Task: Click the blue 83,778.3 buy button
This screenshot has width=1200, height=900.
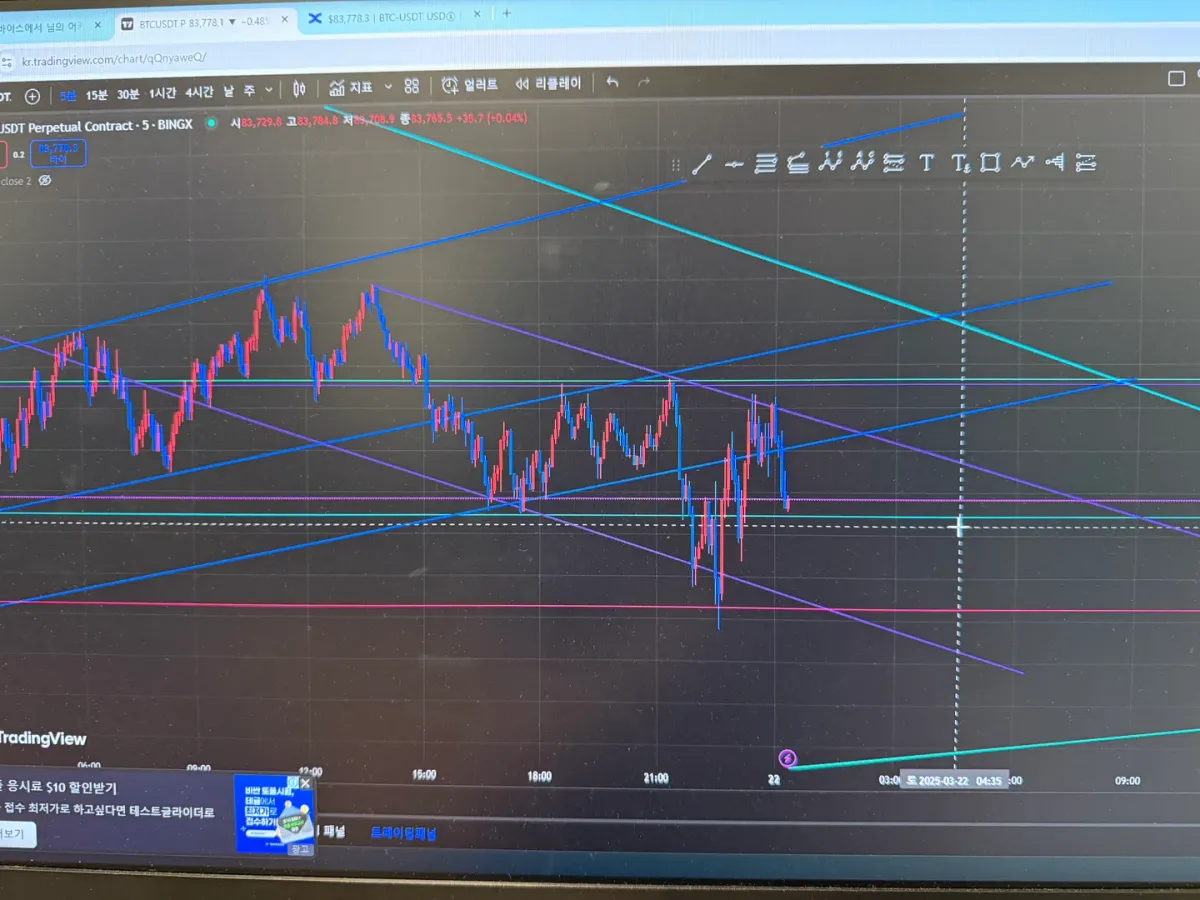Action: pos(58,153)
